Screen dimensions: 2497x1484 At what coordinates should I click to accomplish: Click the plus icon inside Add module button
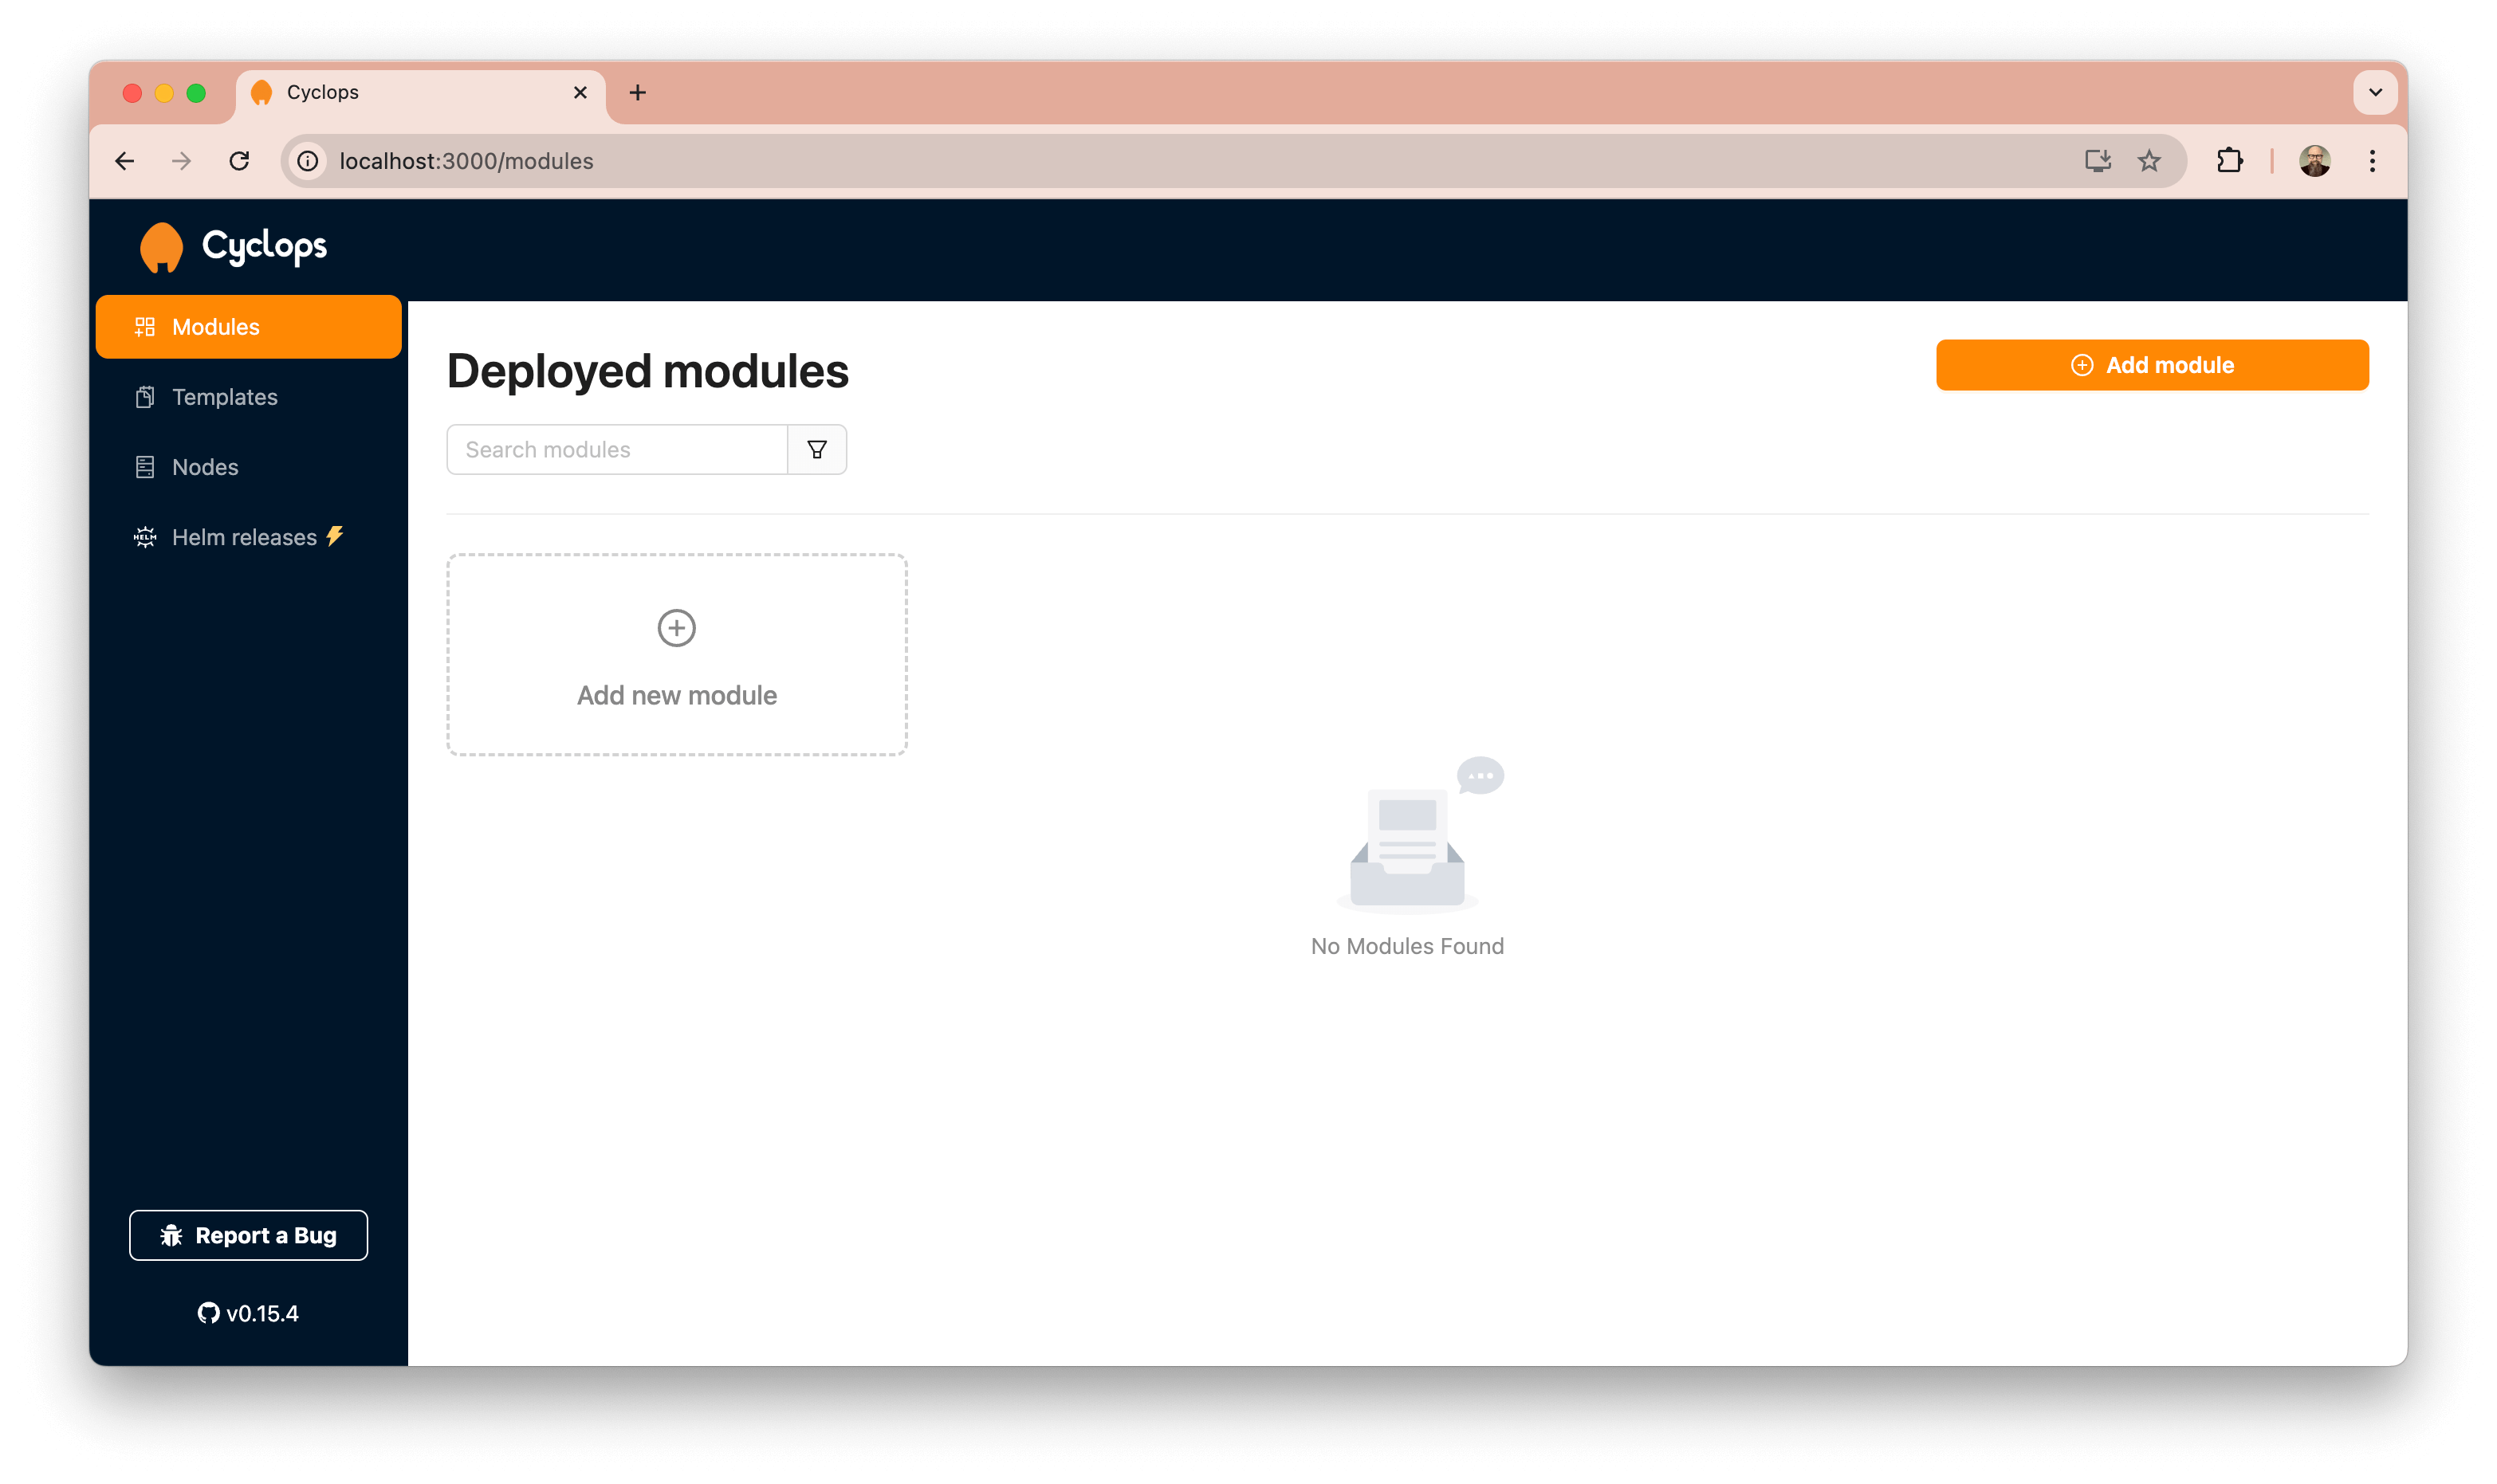[x=2083, y=364]
